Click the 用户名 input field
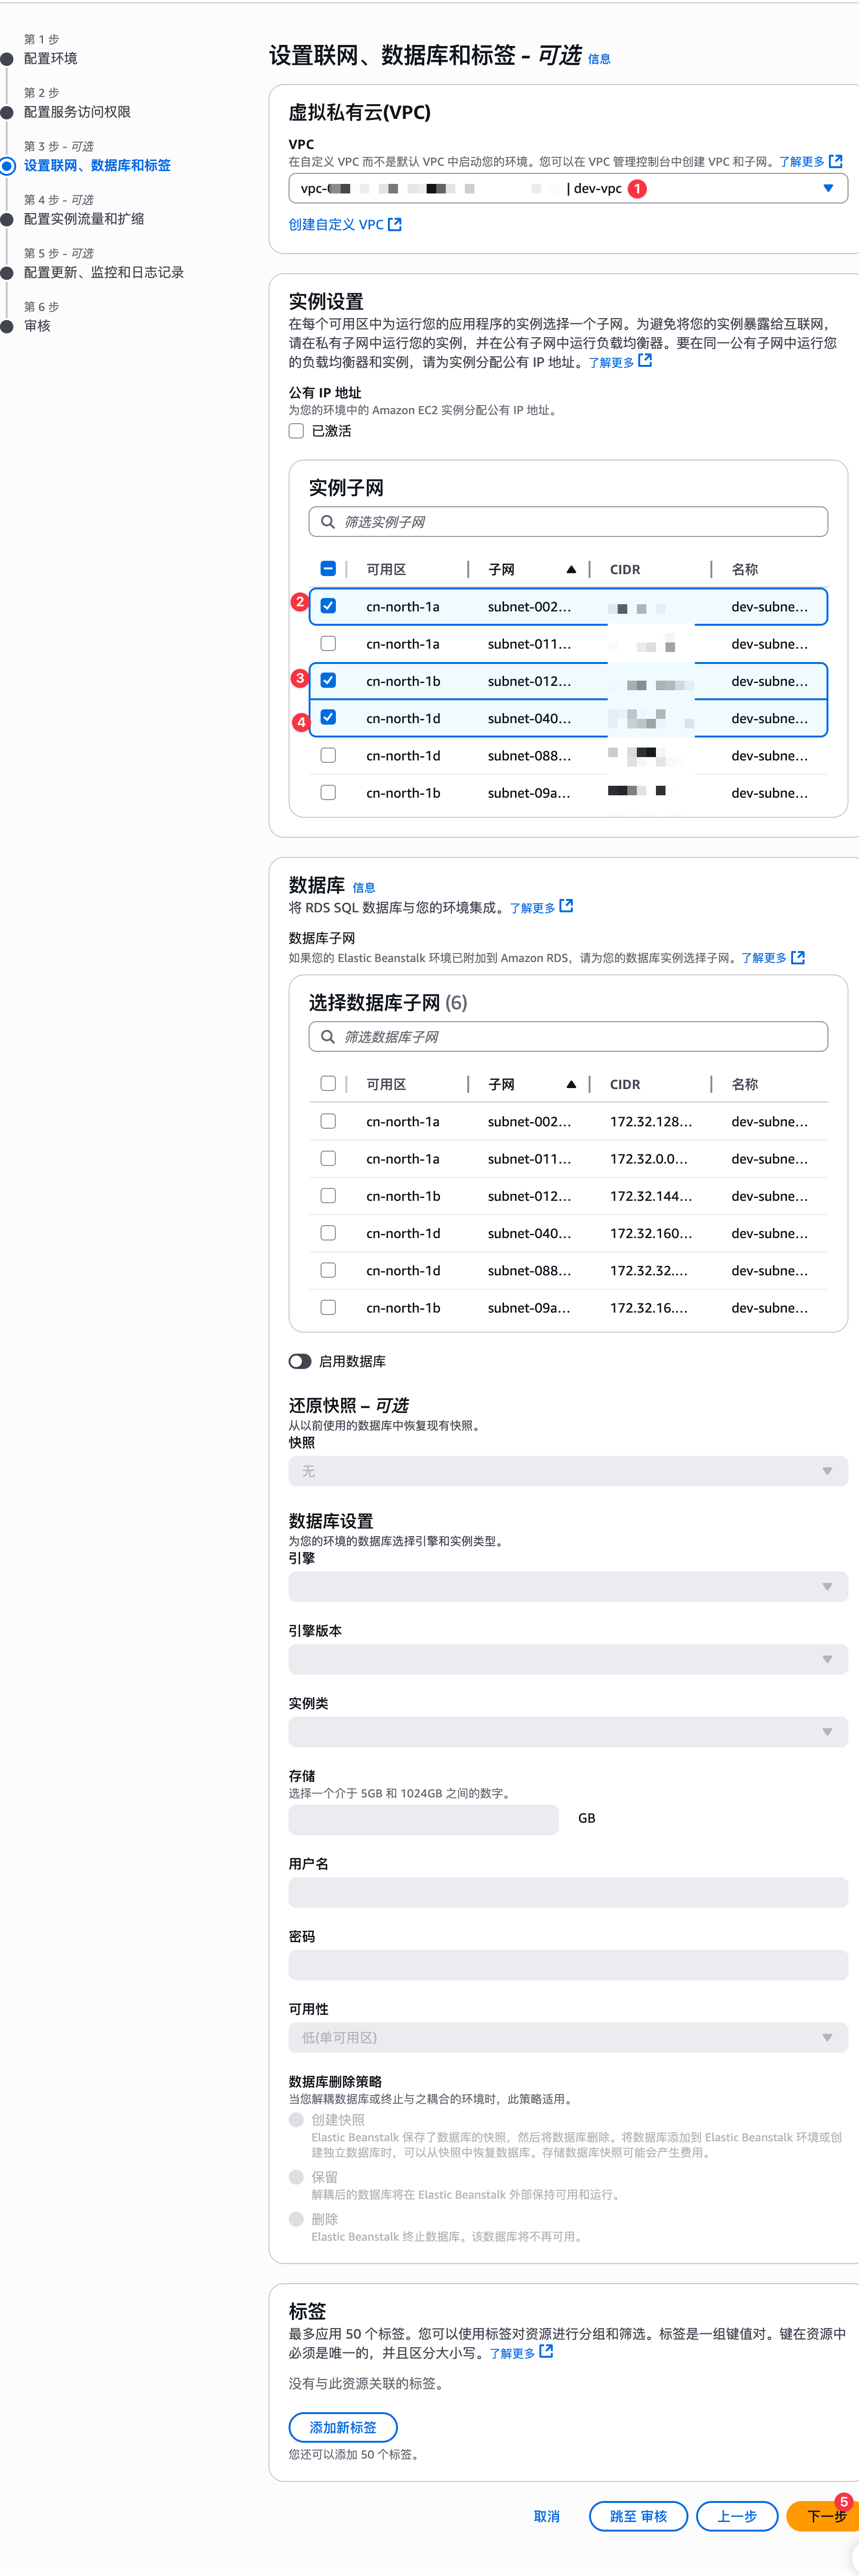859x2576 pixels. (x=568, y=1892)
